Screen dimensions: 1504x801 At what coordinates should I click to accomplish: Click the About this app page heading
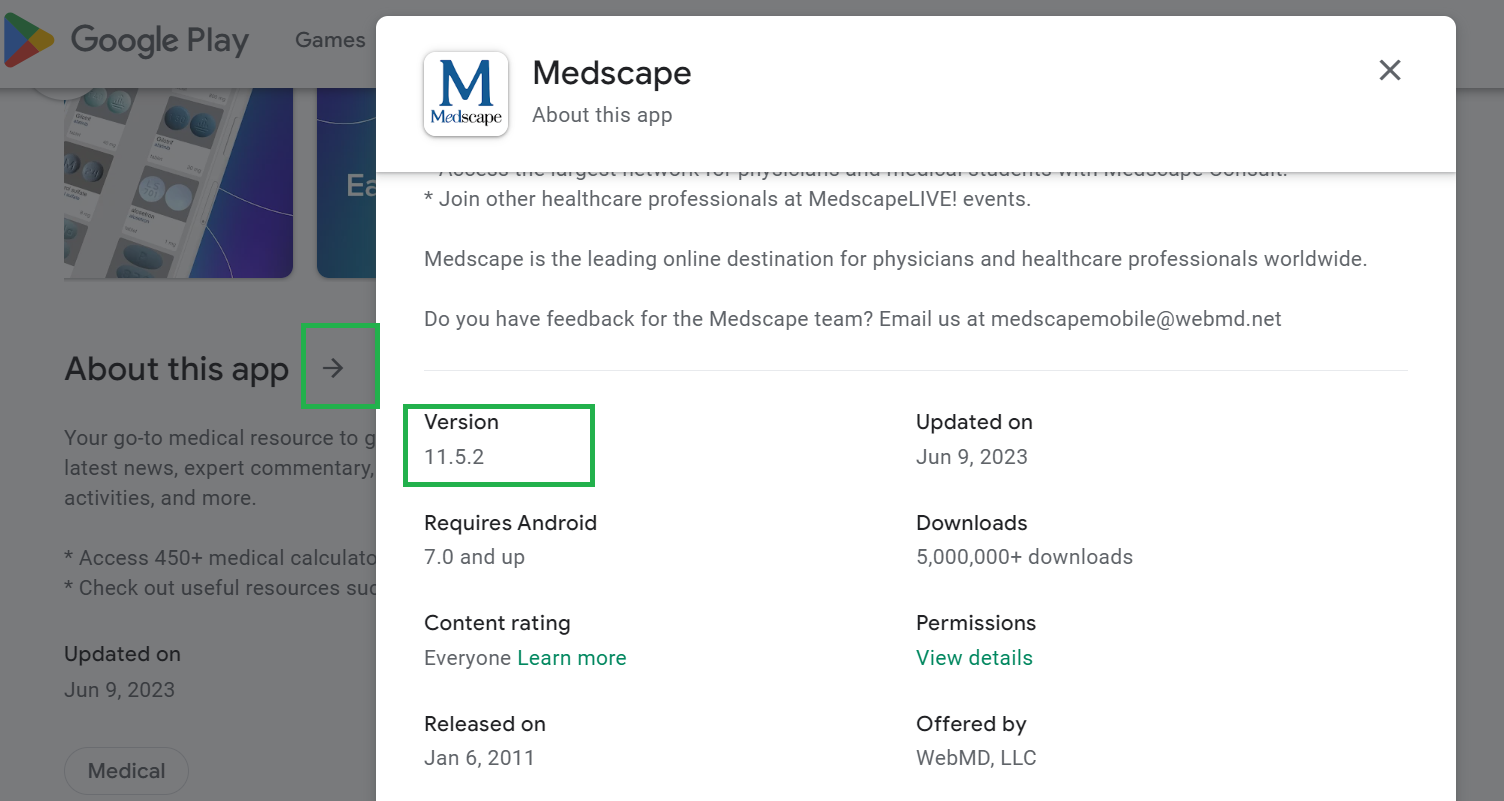176,369
